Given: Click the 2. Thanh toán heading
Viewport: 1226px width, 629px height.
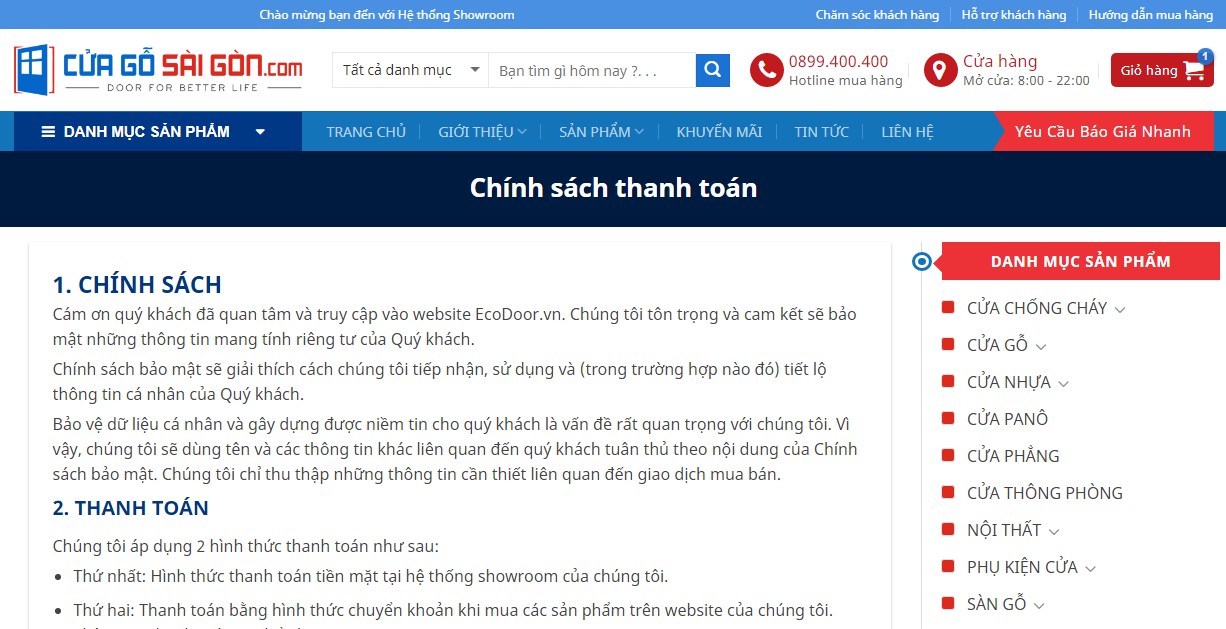Looking at the screenshot, I should click(x=131, y=508).
